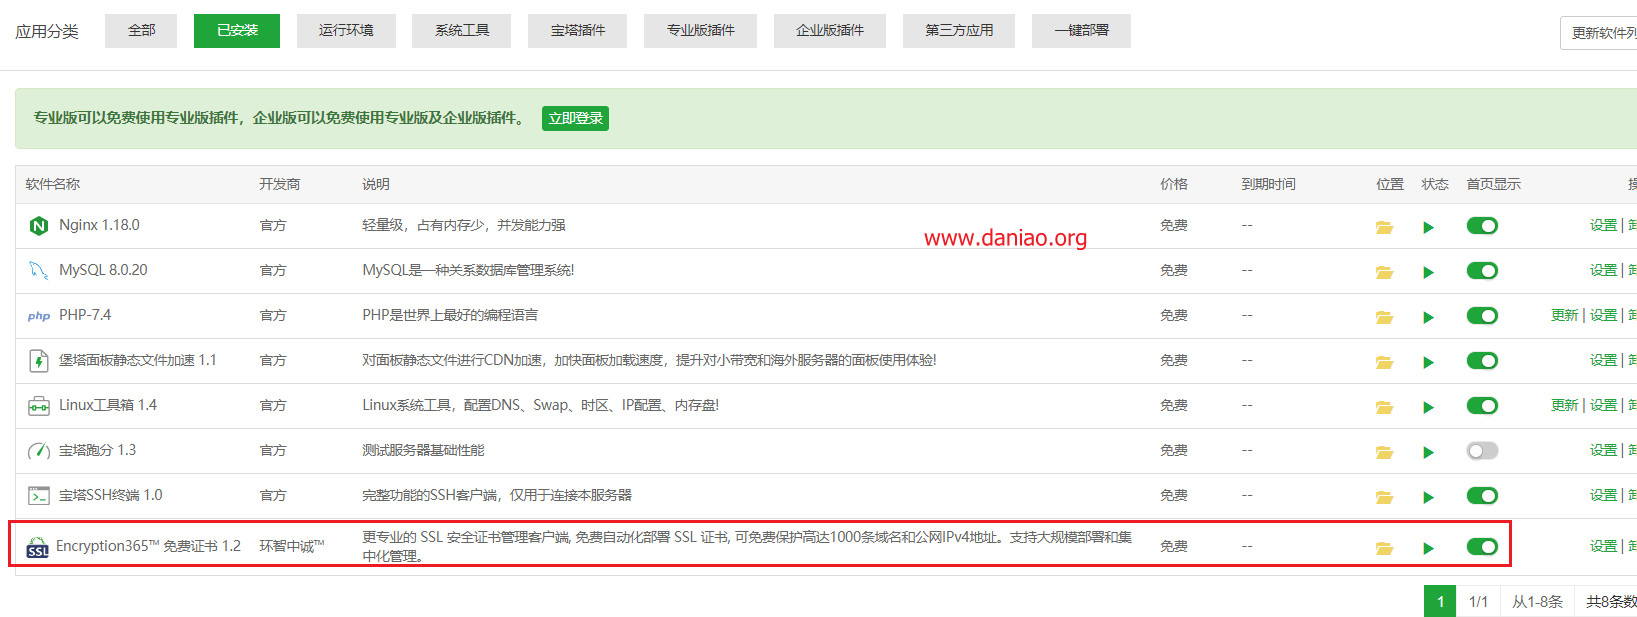Switch to 专业版插件 category
The image size is (1637, 617).
pos(700,31)
